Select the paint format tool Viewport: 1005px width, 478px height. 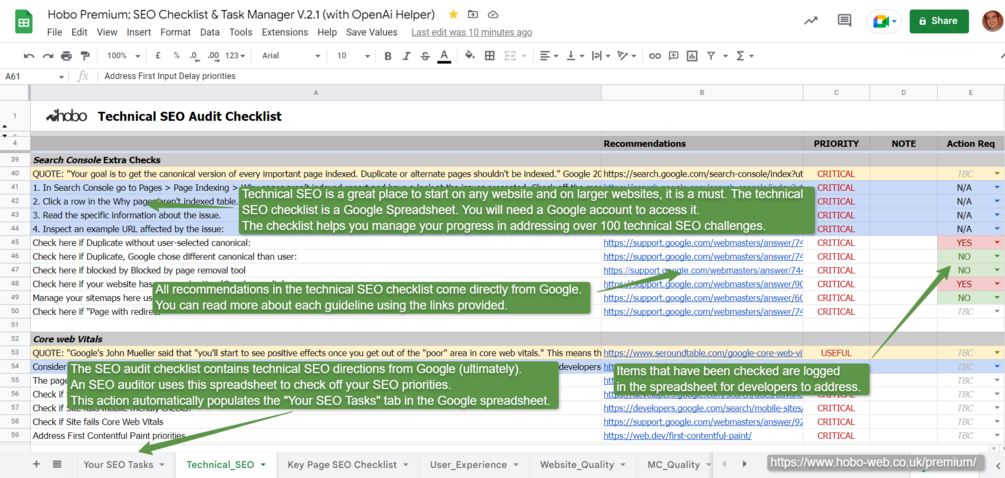point(85,56)
